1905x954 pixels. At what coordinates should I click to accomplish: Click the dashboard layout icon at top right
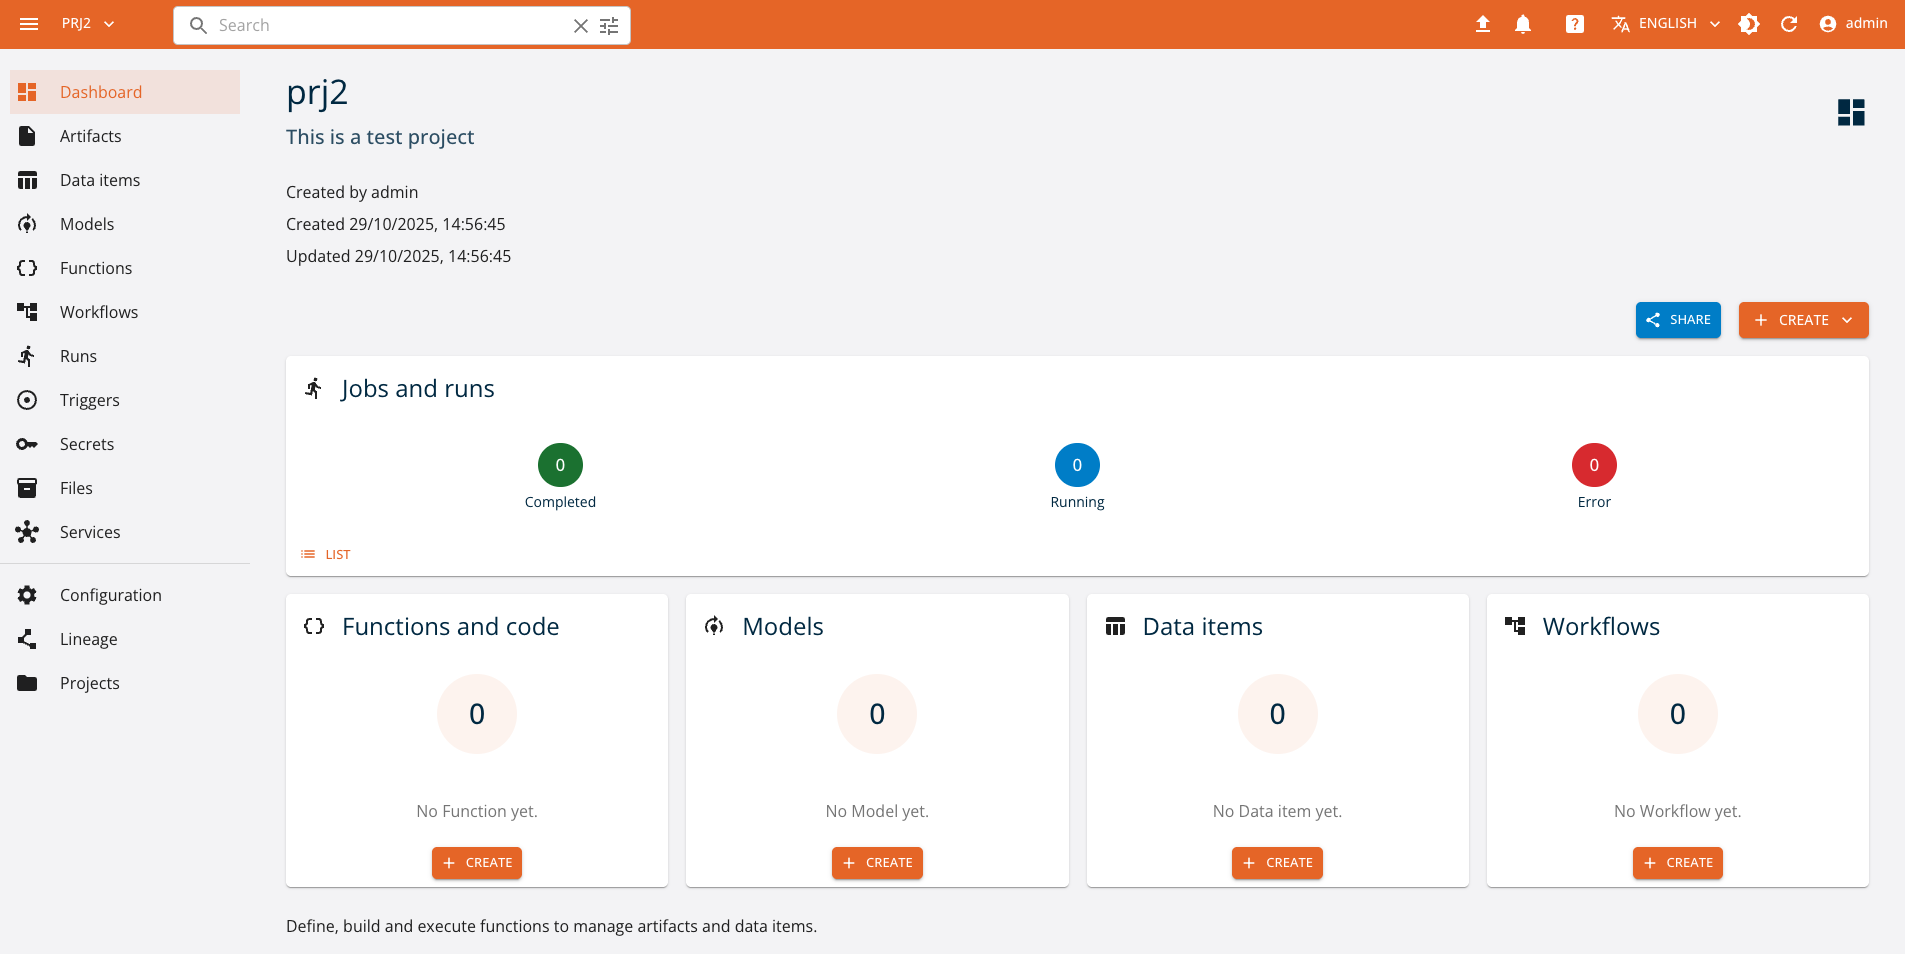[1851, 112]
